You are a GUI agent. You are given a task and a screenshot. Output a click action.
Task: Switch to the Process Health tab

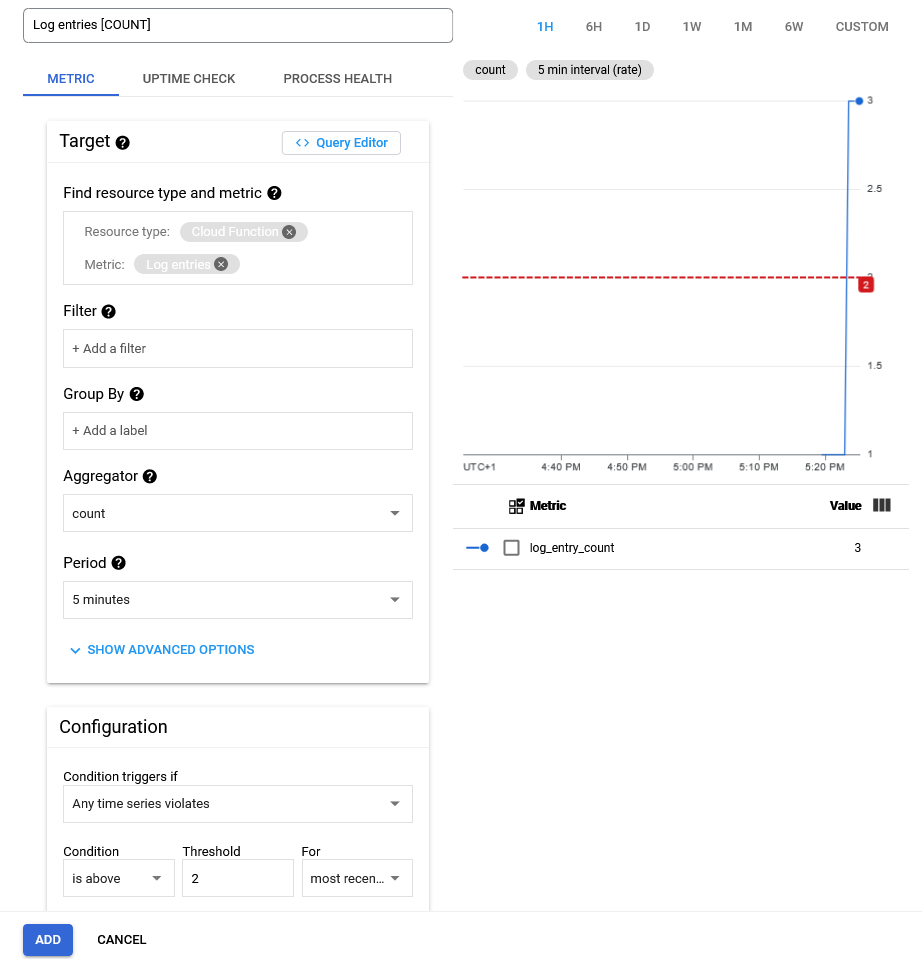click(337, 79)
